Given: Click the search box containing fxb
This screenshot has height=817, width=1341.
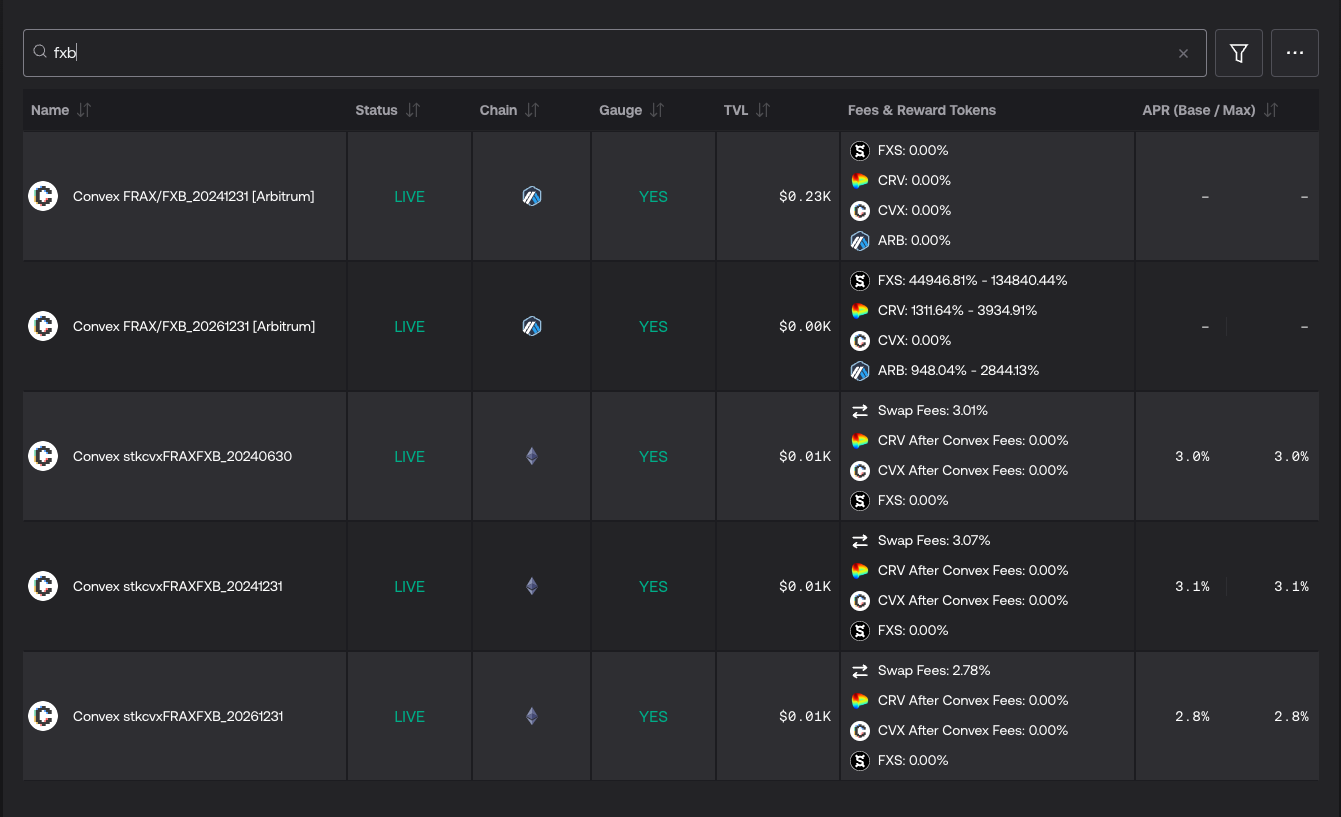Looking at the screenshot, I should click(600, 53).
